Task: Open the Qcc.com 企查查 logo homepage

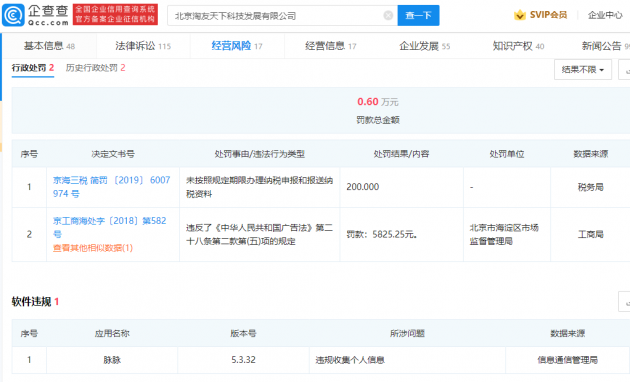Action: tap(35, 15)
